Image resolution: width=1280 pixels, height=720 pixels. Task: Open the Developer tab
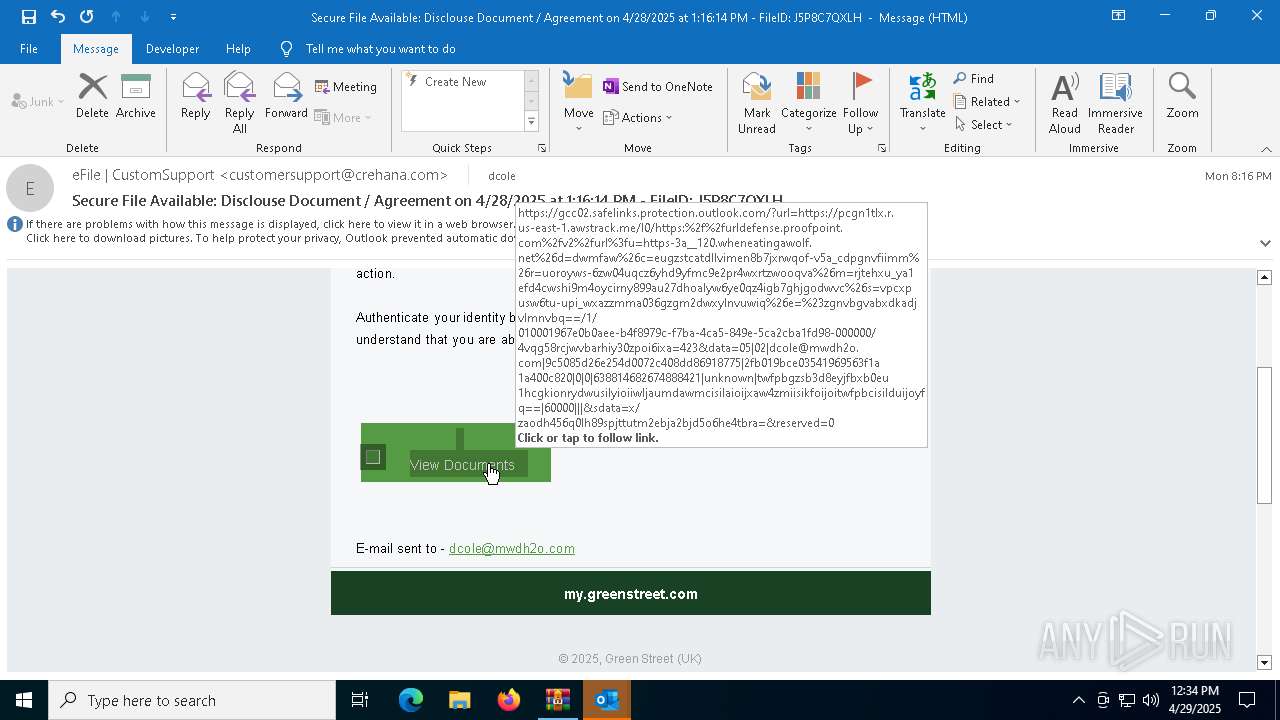[172, 48]
